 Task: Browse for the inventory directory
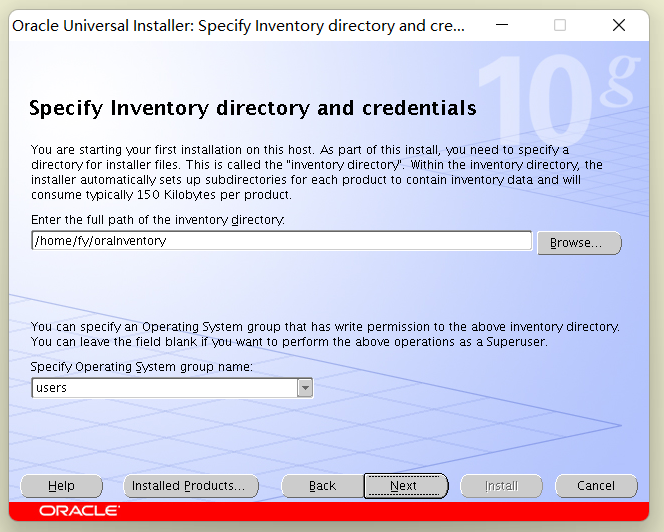[x=579, y=243]
